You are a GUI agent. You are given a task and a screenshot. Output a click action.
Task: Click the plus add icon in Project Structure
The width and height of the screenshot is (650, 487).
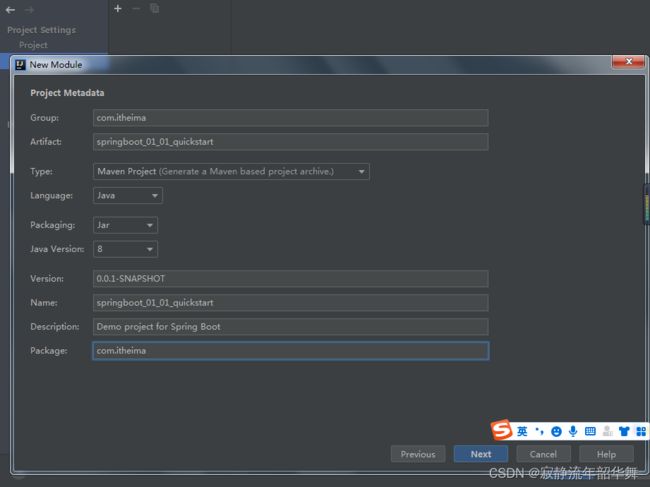(118, 8)
